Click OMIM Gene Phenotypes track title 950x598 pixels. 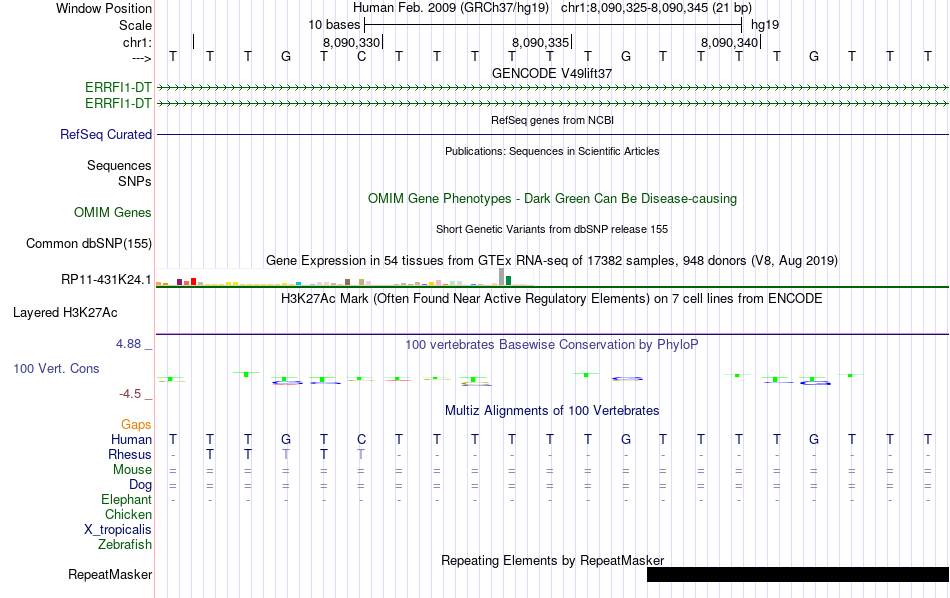[x=552, y=199]
